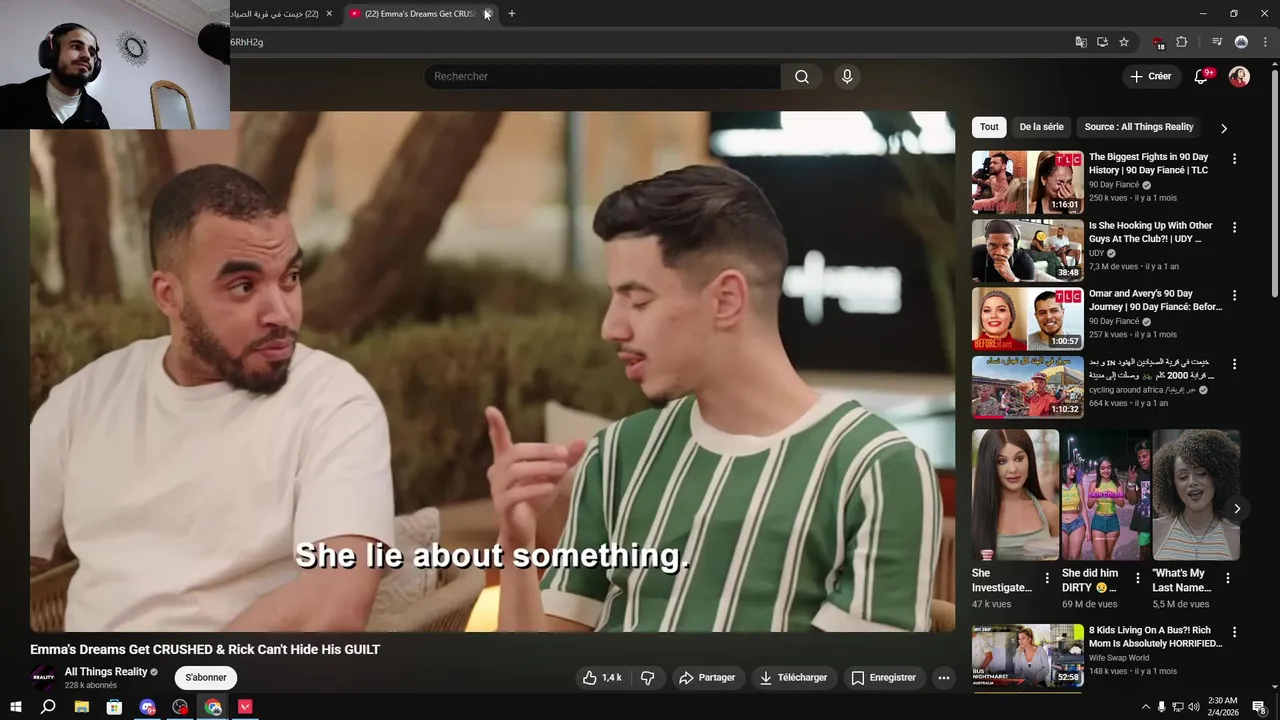Open File Explorer from taskbar
The width and height of the screenshot is (1280, 720).
(82, 707)
